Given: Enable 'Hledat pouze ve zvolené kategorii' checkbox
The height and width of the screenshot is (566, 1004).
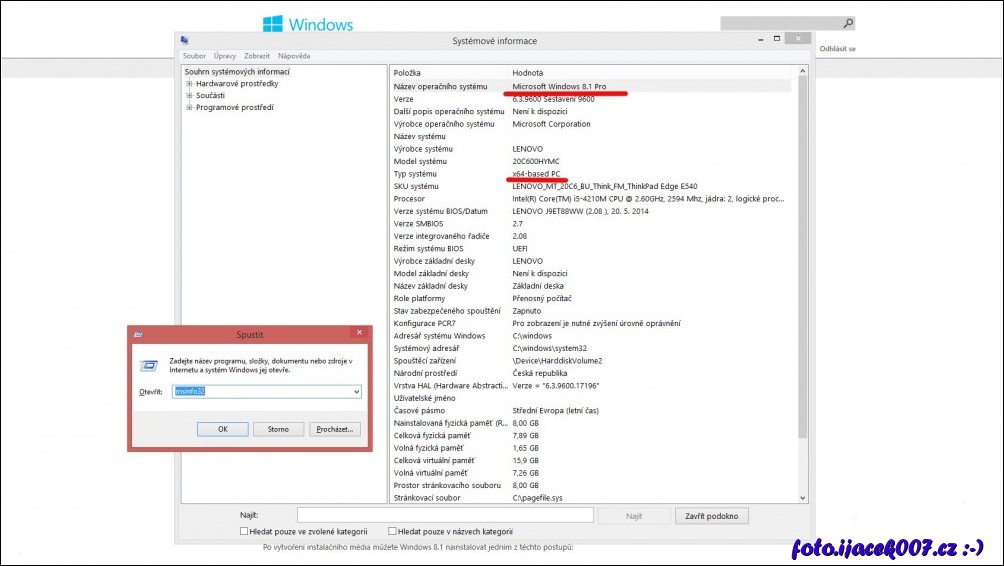Looking at the screenshot, I should pyautogui.click(x=245, y=531).
